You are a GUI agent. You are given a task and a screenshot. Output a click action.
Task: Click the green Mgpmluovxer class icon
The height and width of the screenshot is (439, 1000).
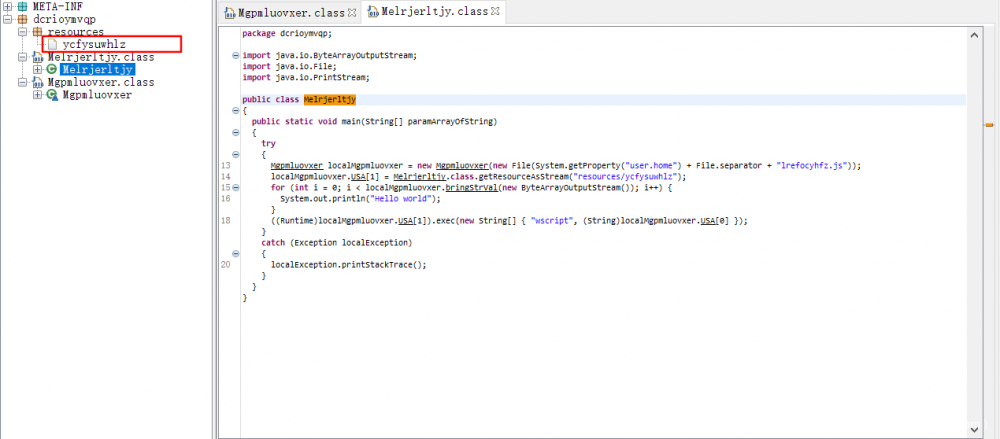click(x=52, y=95)
